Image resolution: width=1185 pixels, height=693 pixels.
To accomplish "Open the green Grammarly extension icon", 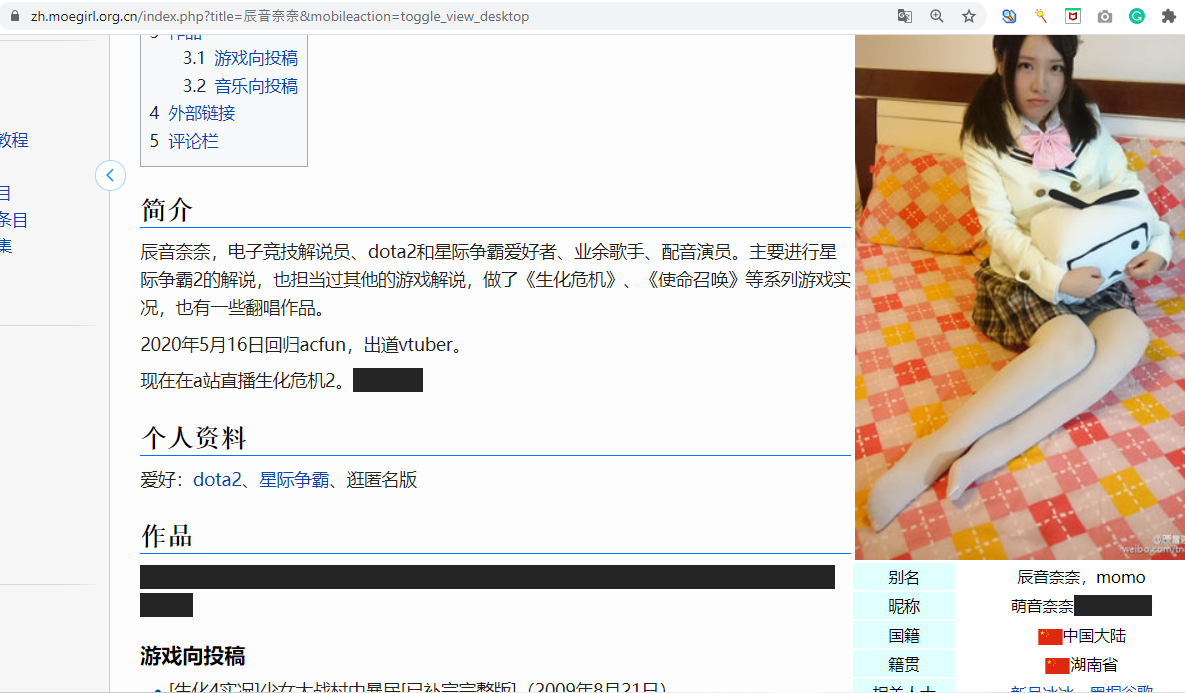I will 1137,16.
